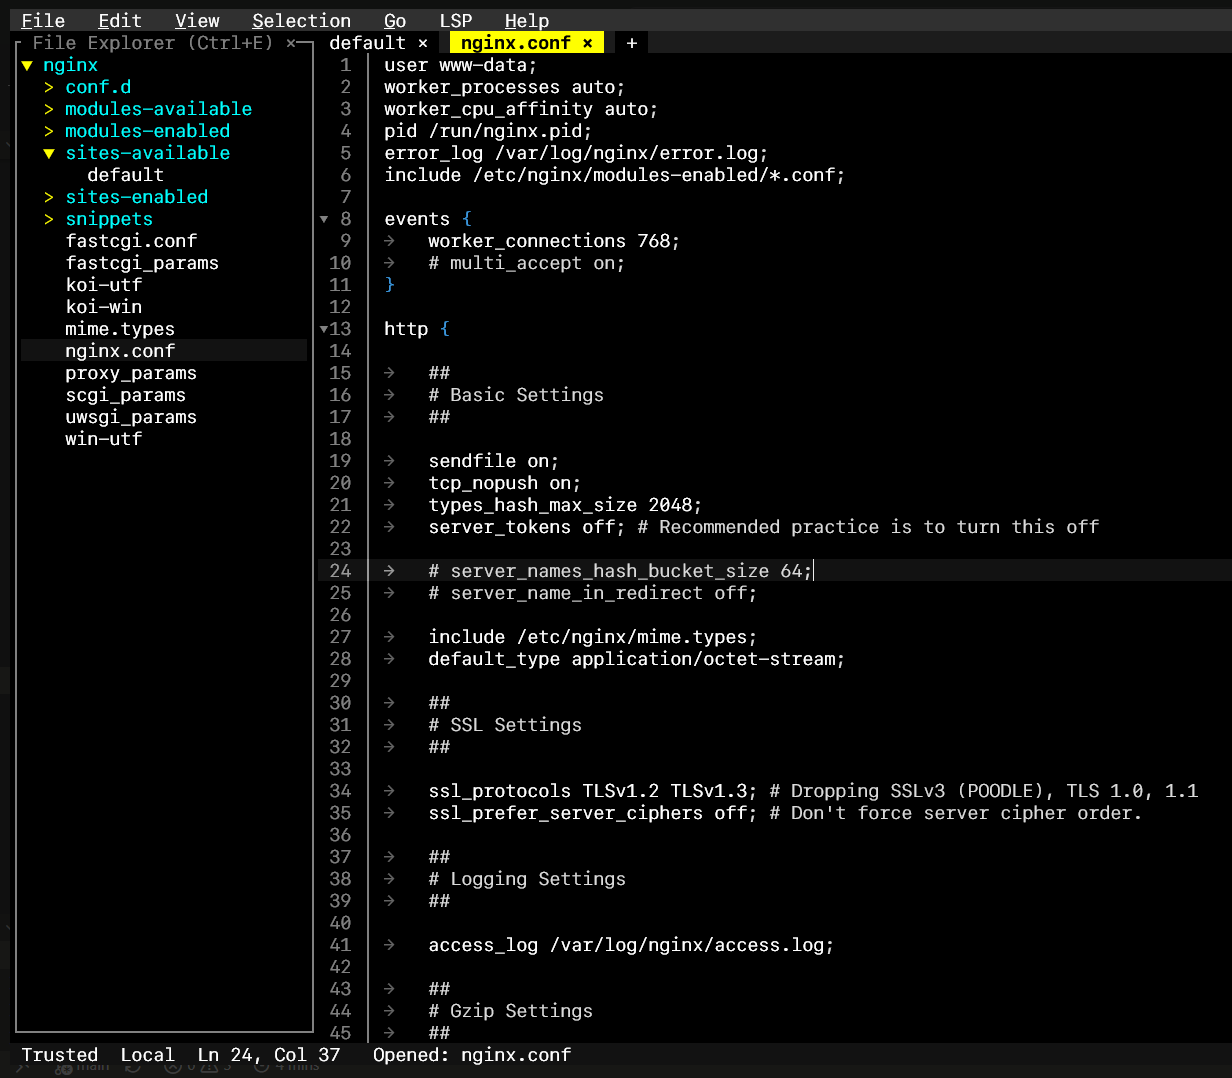Click 'types_hash_max_size 2048;' line
The height and width of the screenshot is (1078, 1232).
[x=565, y=505]
